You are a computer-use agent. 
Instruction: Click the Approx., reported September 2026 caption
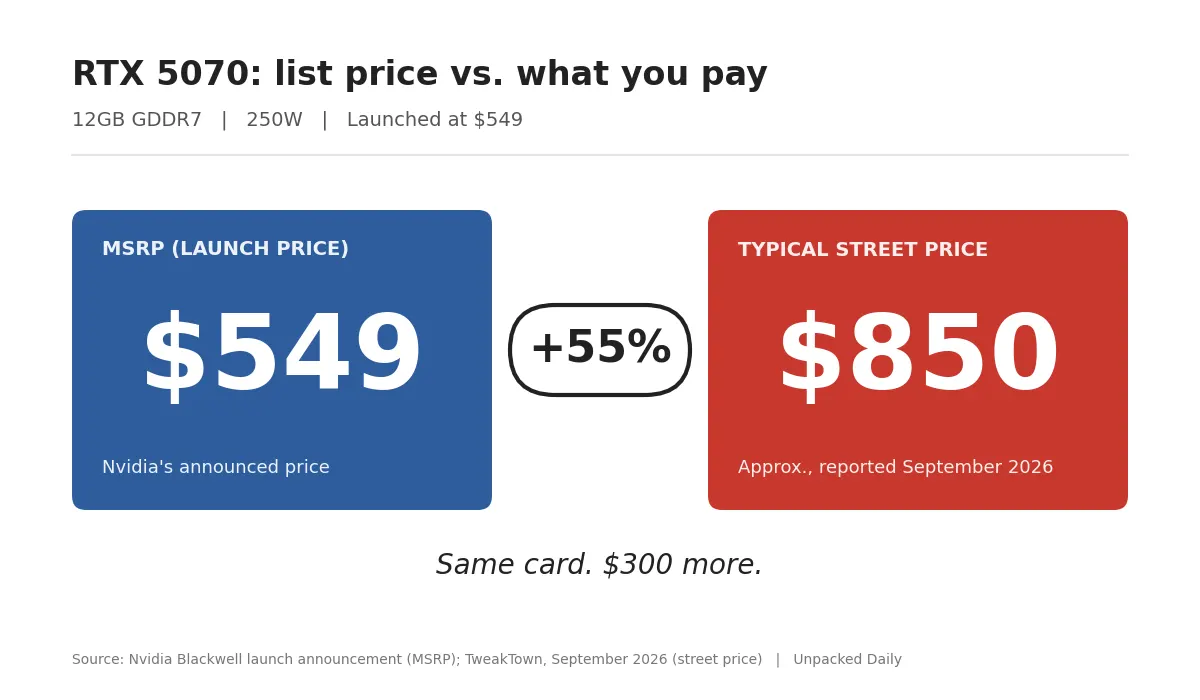[895, 467]
